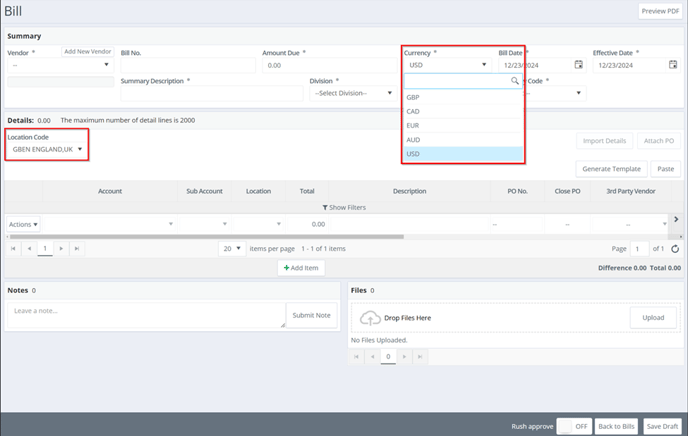The image size is (688, 436).
Task: Select GBP from currency list
Action: click(x=463, y=97)
